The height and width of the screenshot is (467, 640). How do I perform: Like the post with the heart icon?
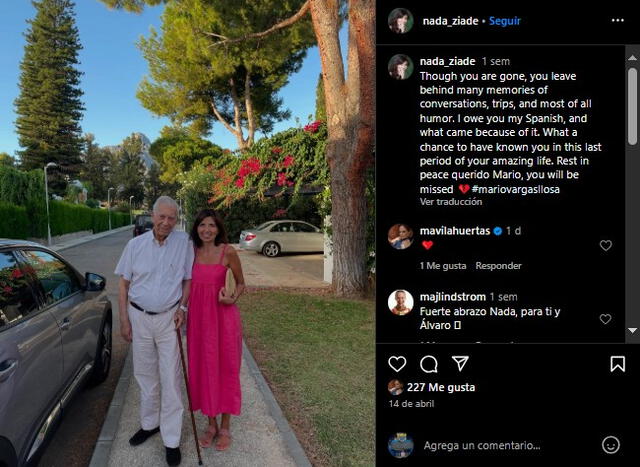pos(397,364)
